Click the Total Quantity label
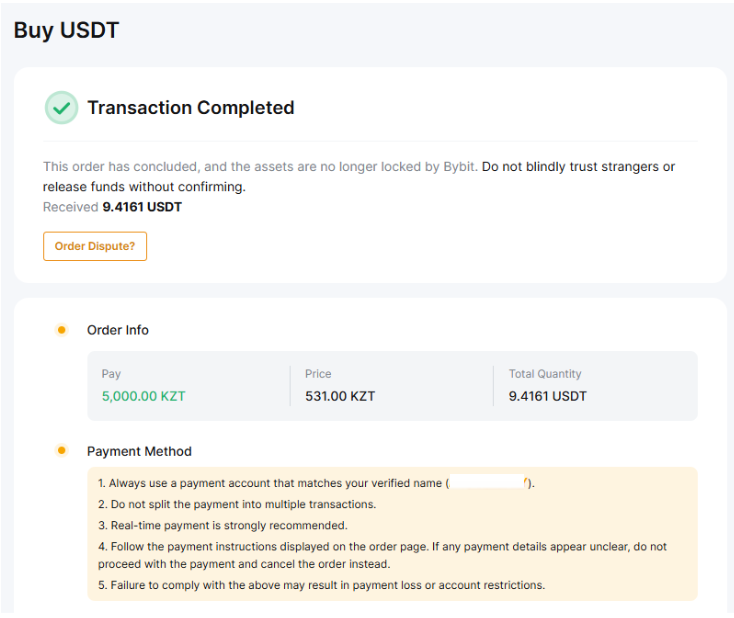734x618 pixels. pyautogui.click(x=545, y=374)
